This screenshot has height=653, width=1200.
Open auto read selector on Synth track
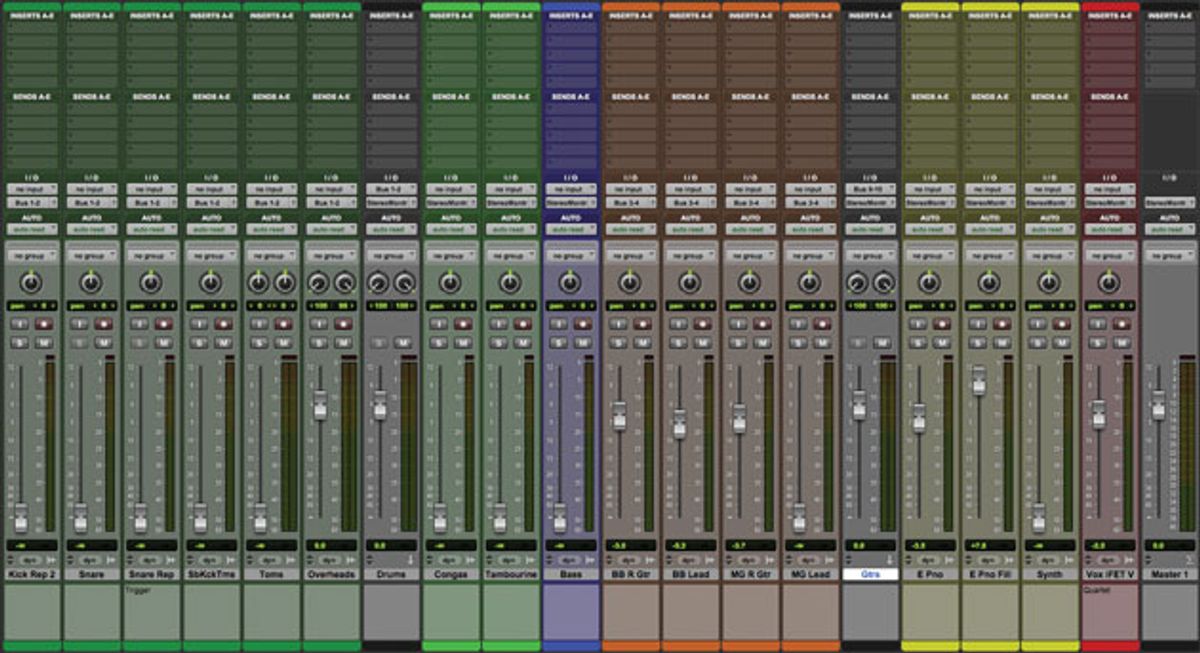pyautogui.click(x=1050, y=228)
